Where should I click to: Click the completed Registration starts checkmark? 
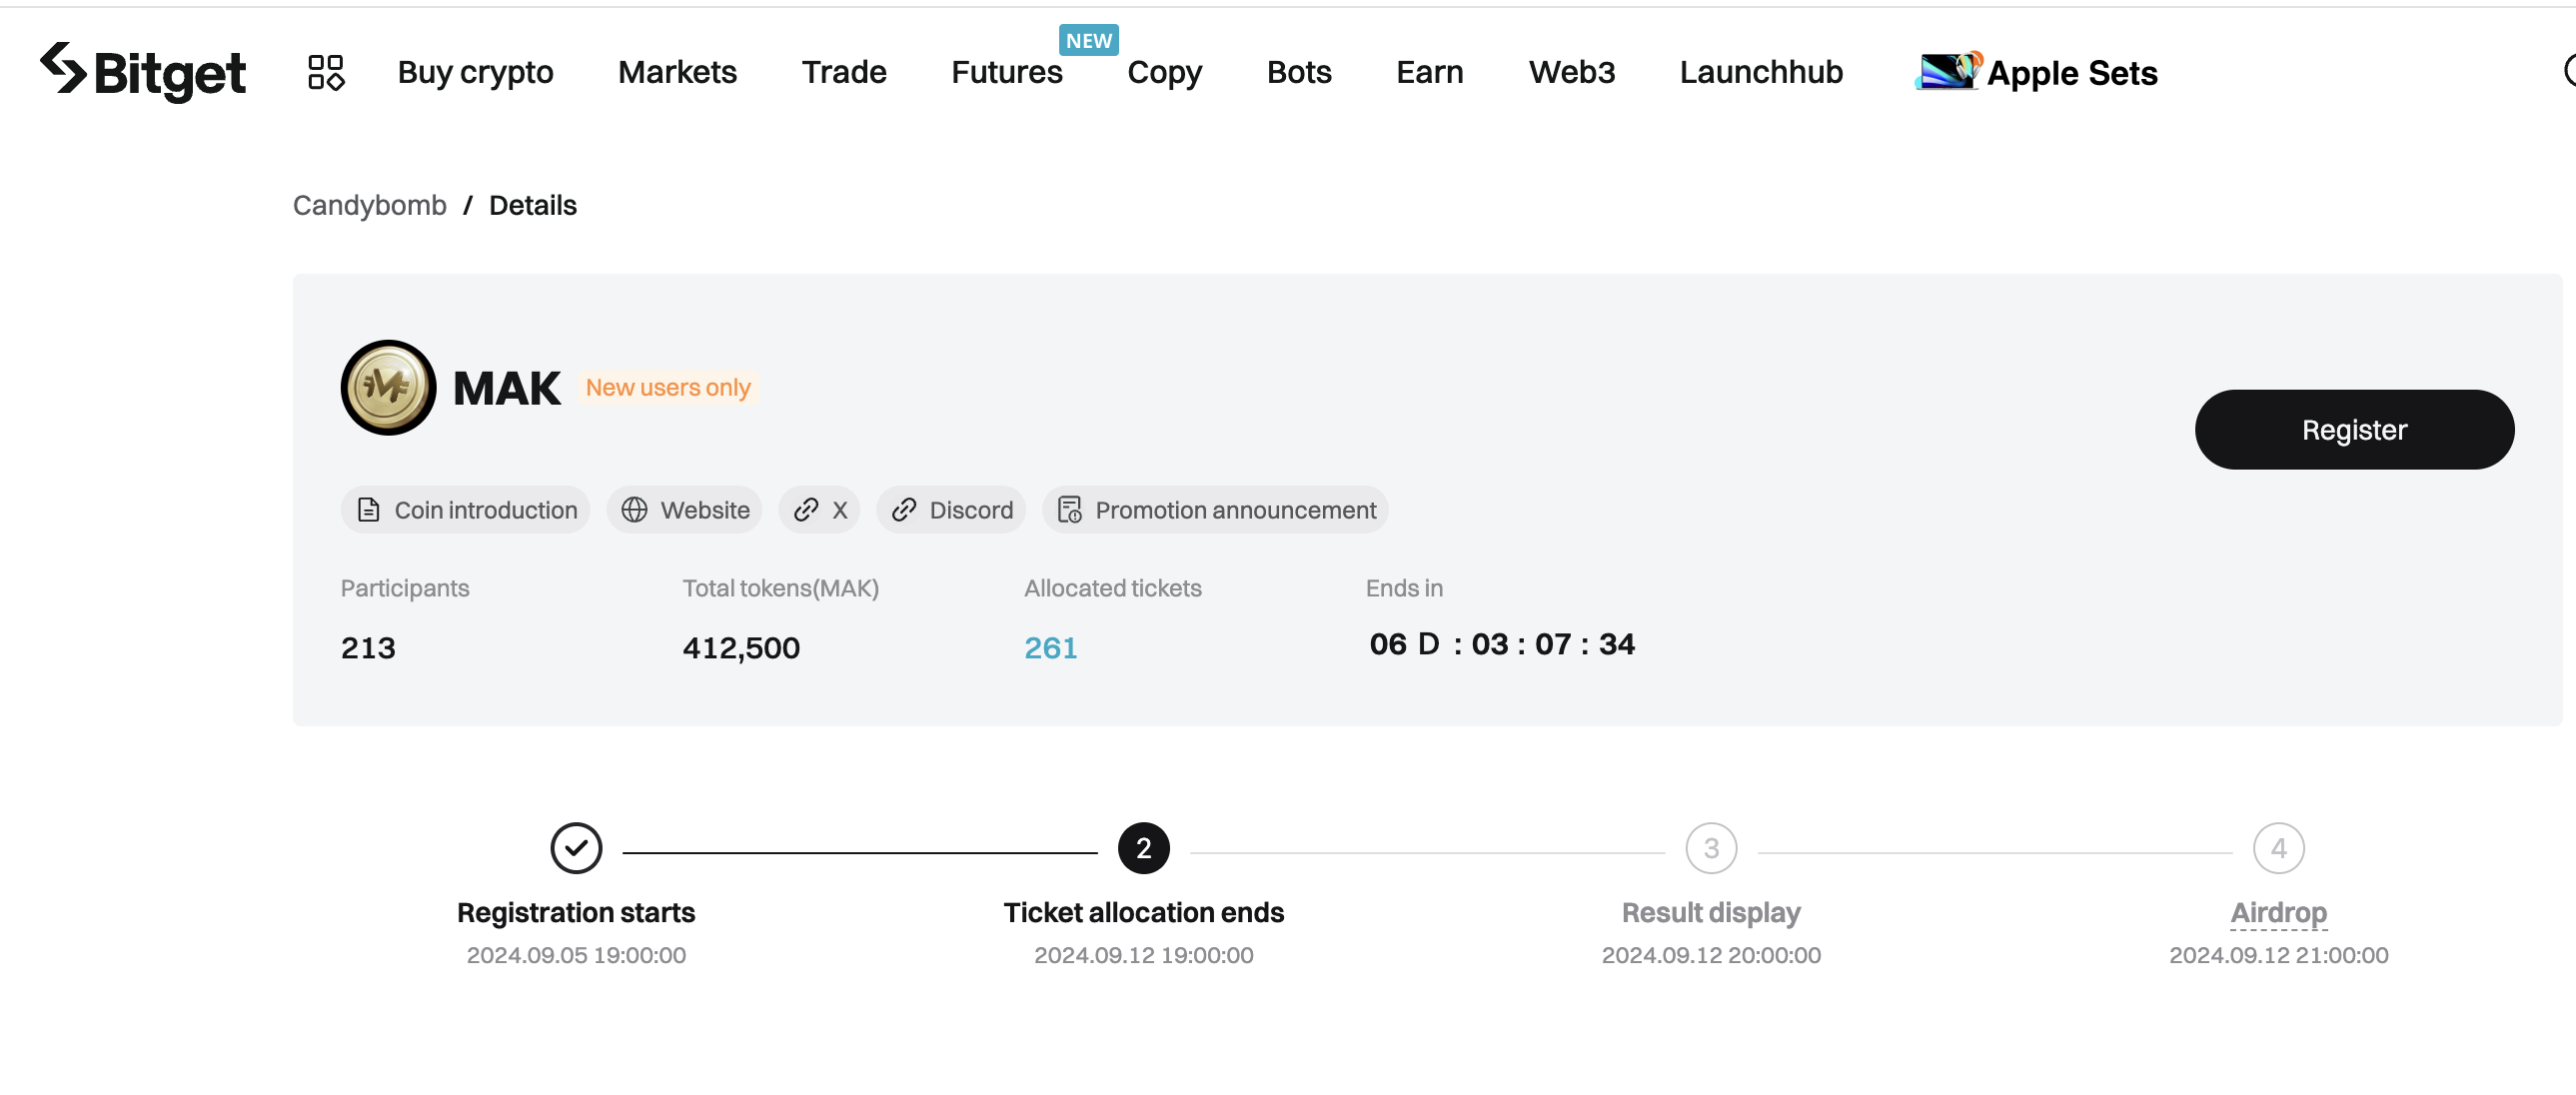(576, 849)
